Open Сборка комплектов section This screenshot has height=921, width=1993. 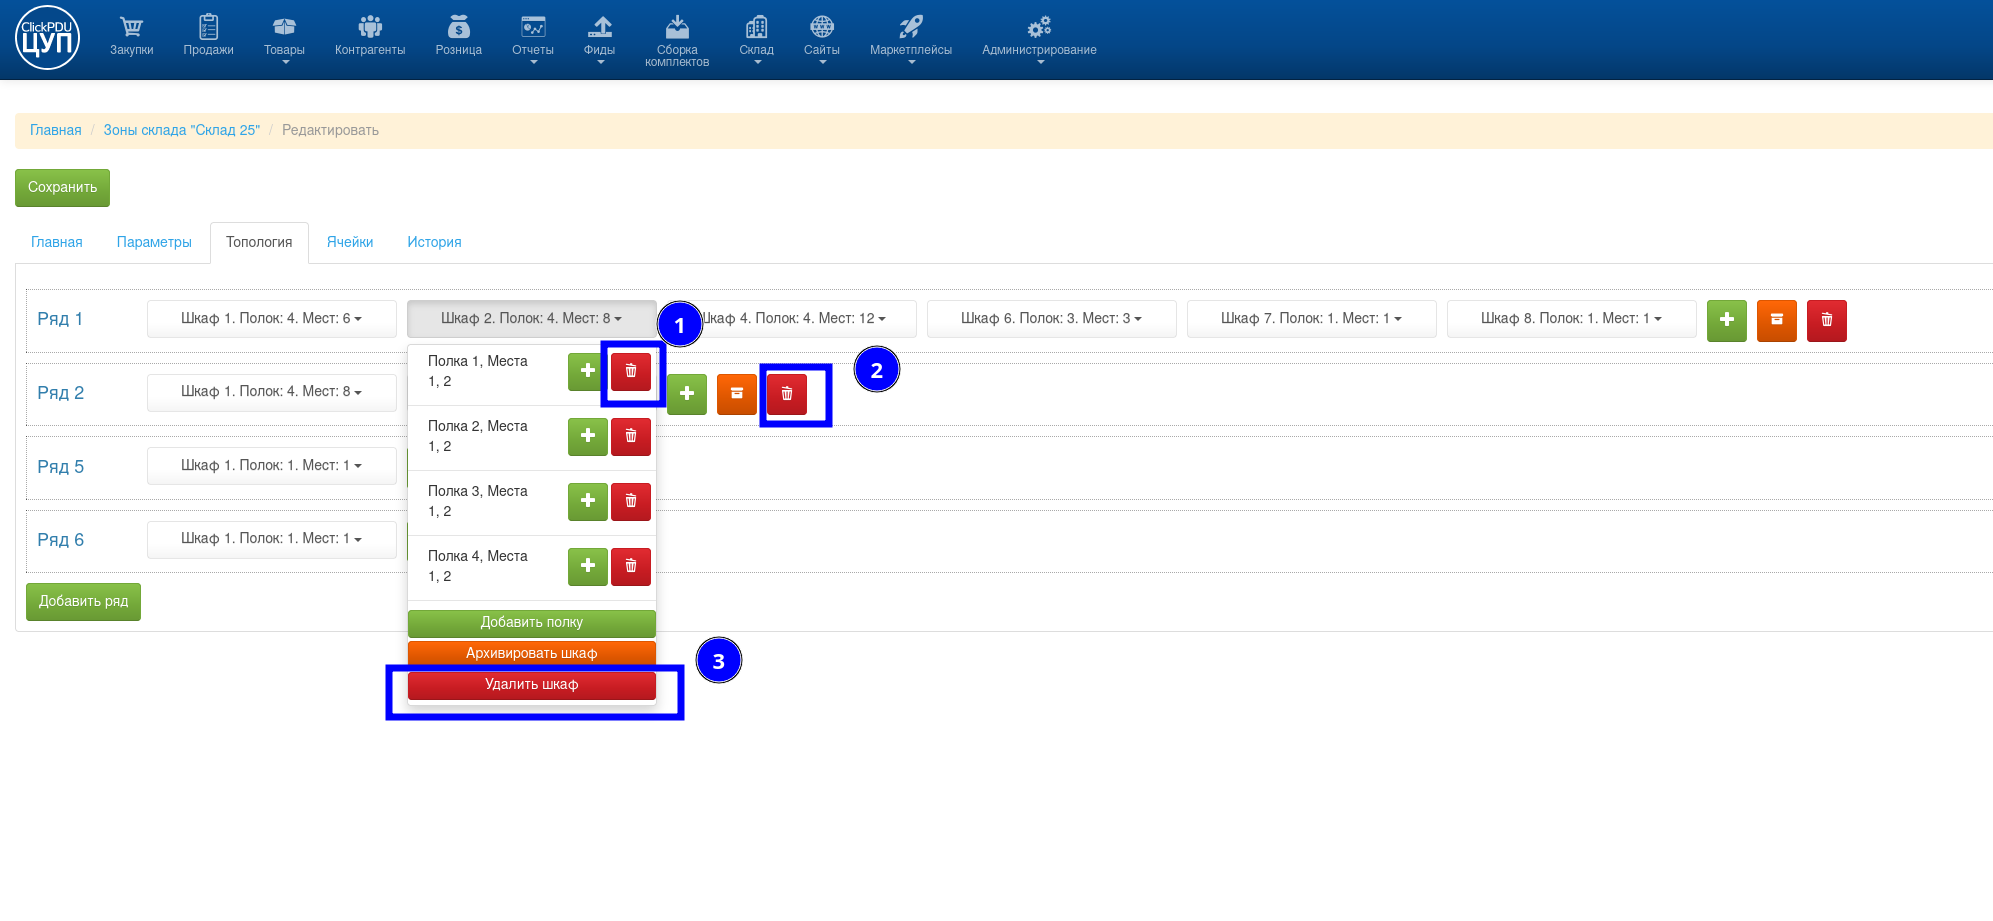(677, 41)
